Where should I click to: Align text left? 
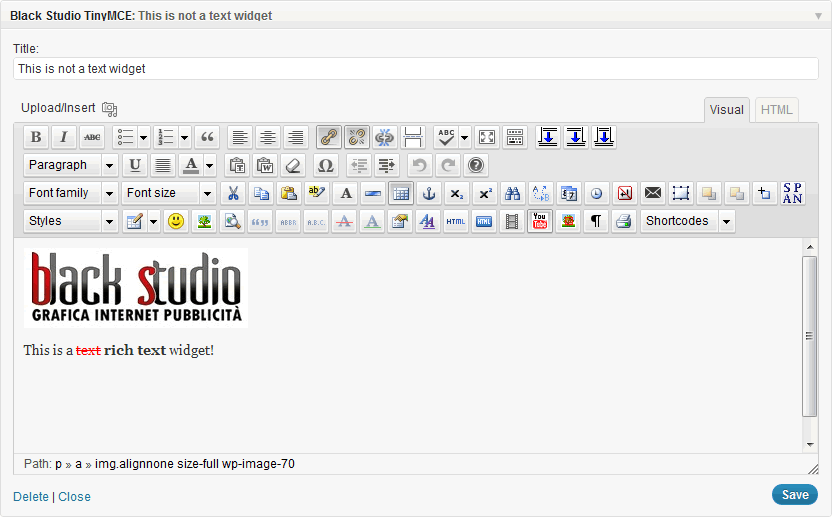240,137
